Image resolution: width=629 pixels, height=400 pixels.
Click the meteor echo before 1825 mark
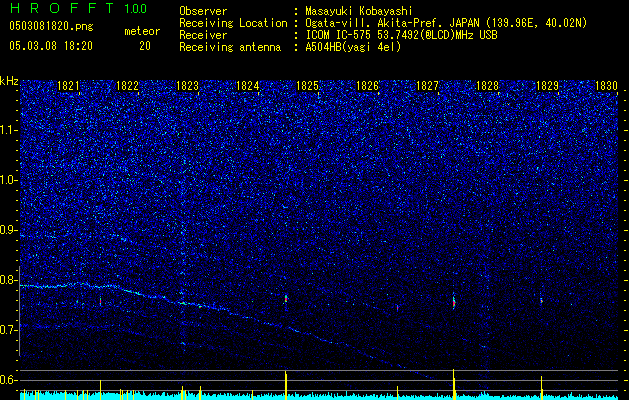tap(286, 299)
